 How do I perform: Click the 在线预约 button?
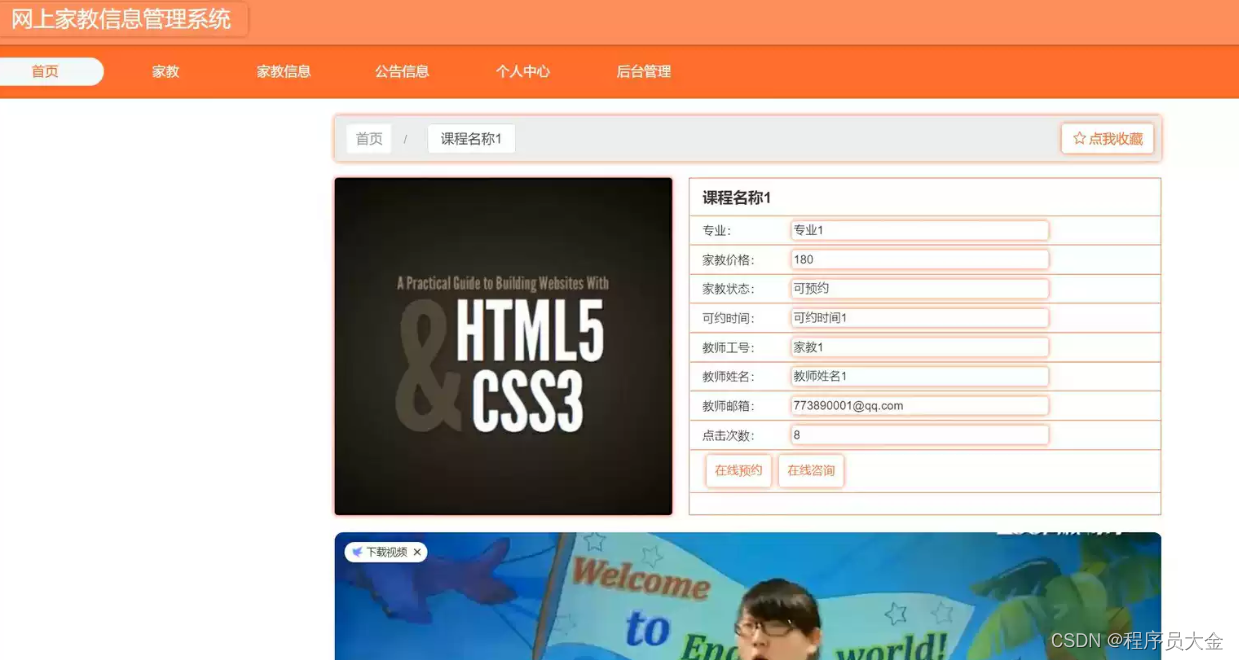[738, 470]
